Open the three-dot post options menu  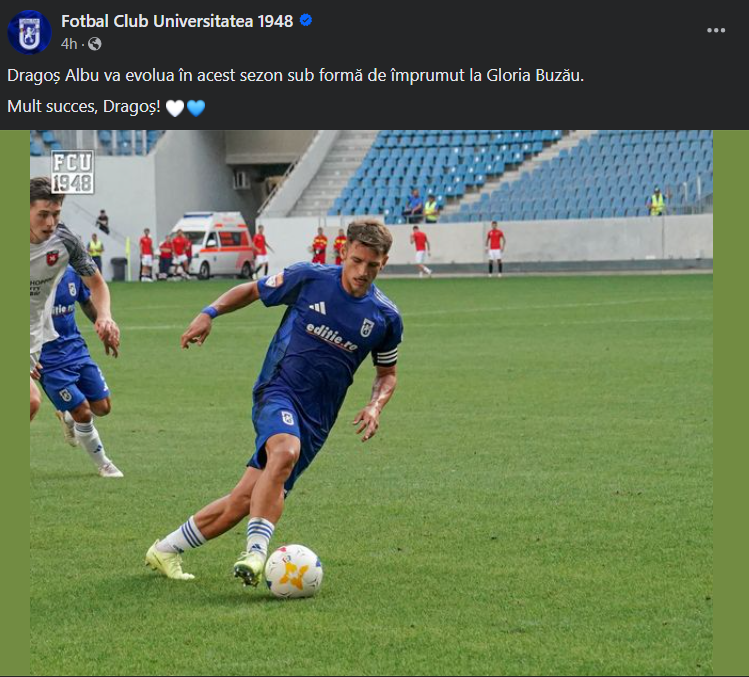716,31
